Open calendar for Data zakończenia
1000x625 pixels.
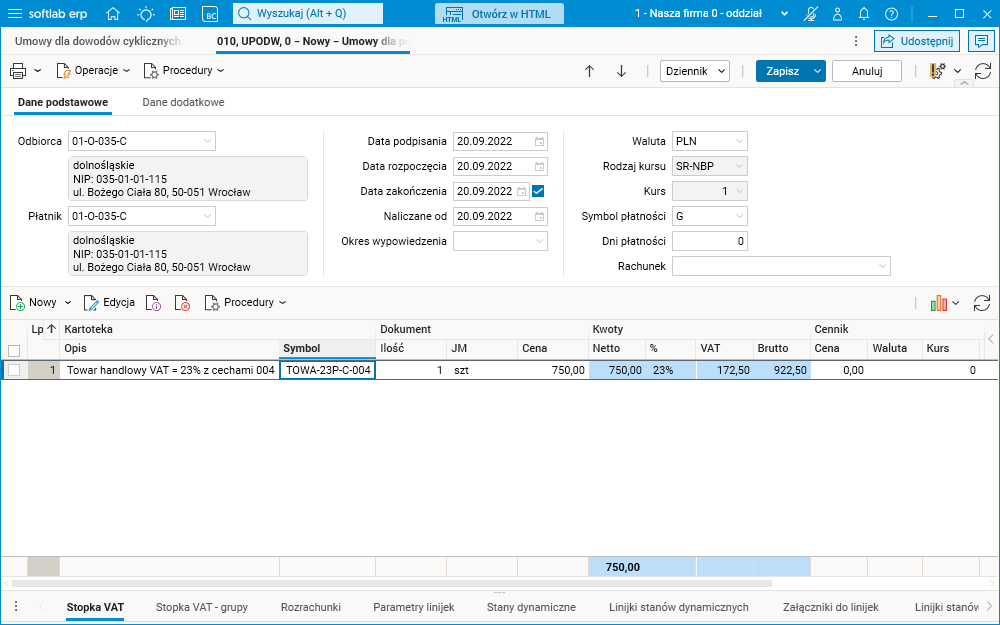(x=522, y=191)
